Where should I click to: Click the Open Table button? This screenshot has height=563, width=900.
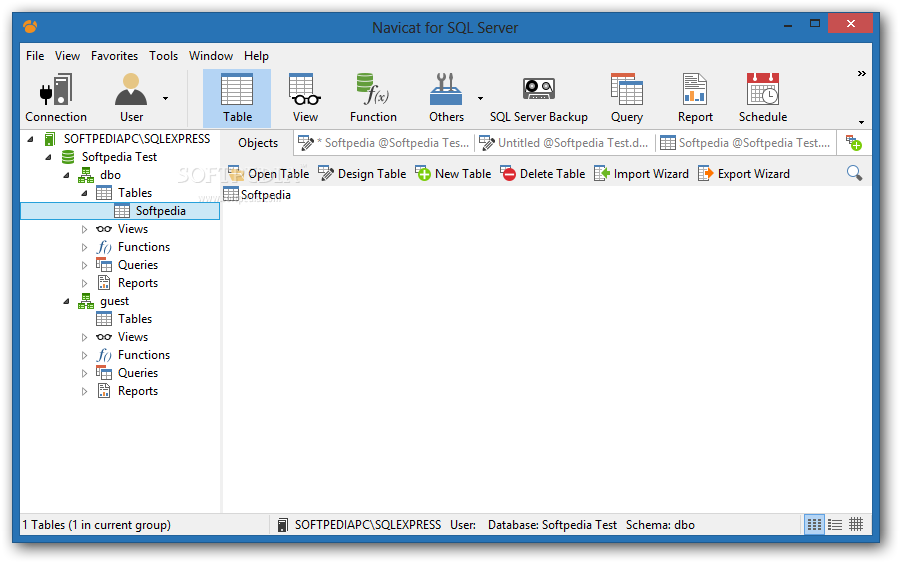[269, 173]
